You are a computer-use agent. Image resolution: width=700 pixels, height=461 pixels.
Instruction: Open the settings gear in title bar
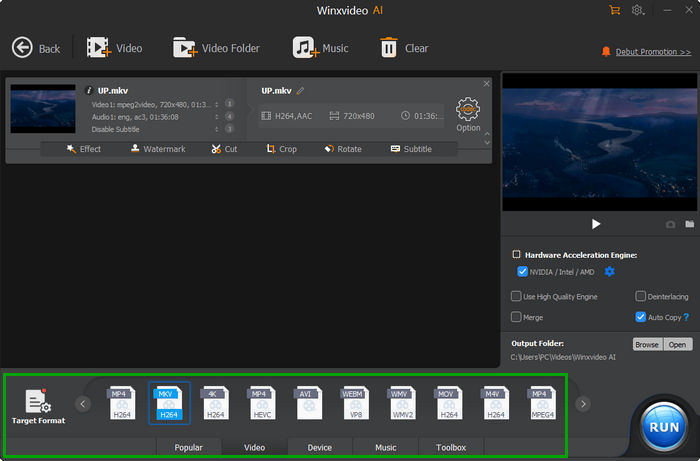638,10
